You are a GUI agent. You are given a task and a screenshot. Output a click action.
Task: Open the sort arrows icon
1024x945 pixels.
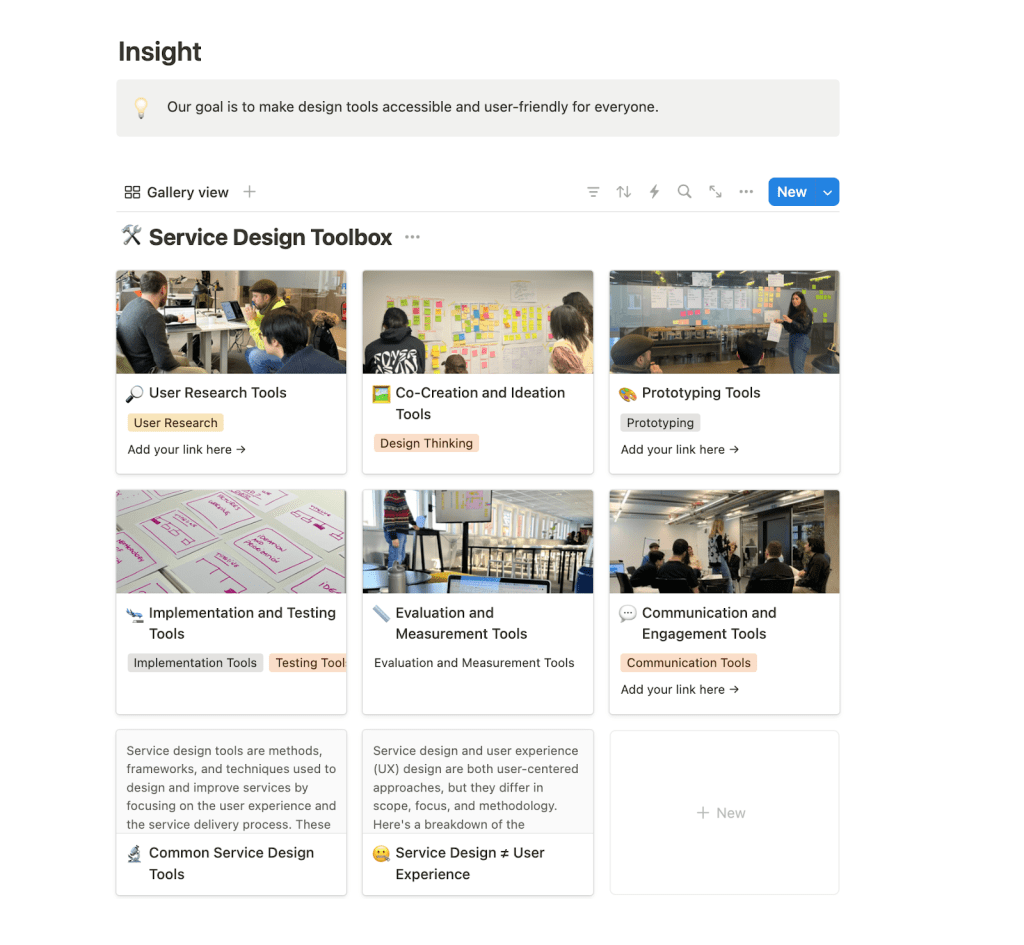click(x=624, y=192)
